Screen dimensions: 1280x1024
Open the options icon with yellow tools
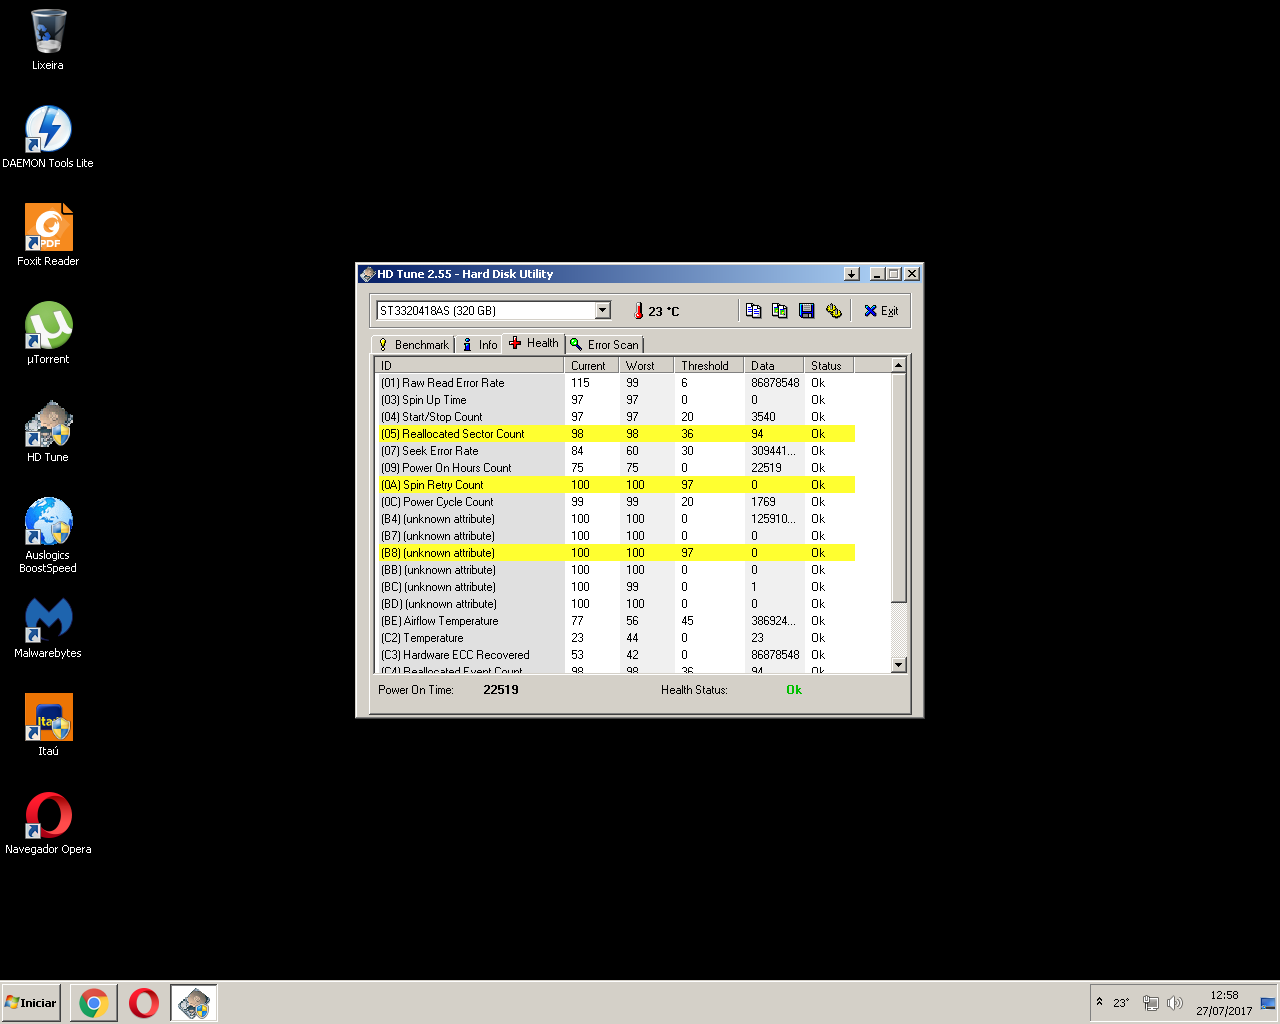(x=834, y=311)
